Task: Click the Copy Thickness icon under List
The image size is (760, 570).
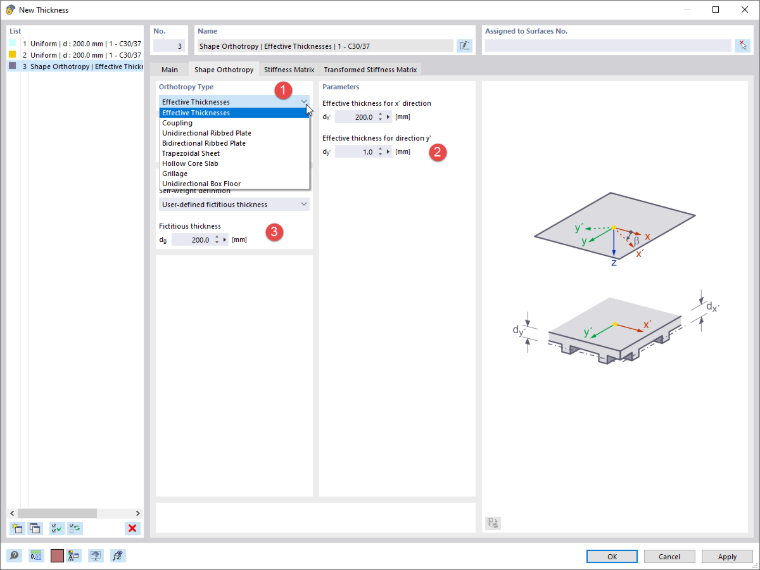Action: [x=35, y=528]
